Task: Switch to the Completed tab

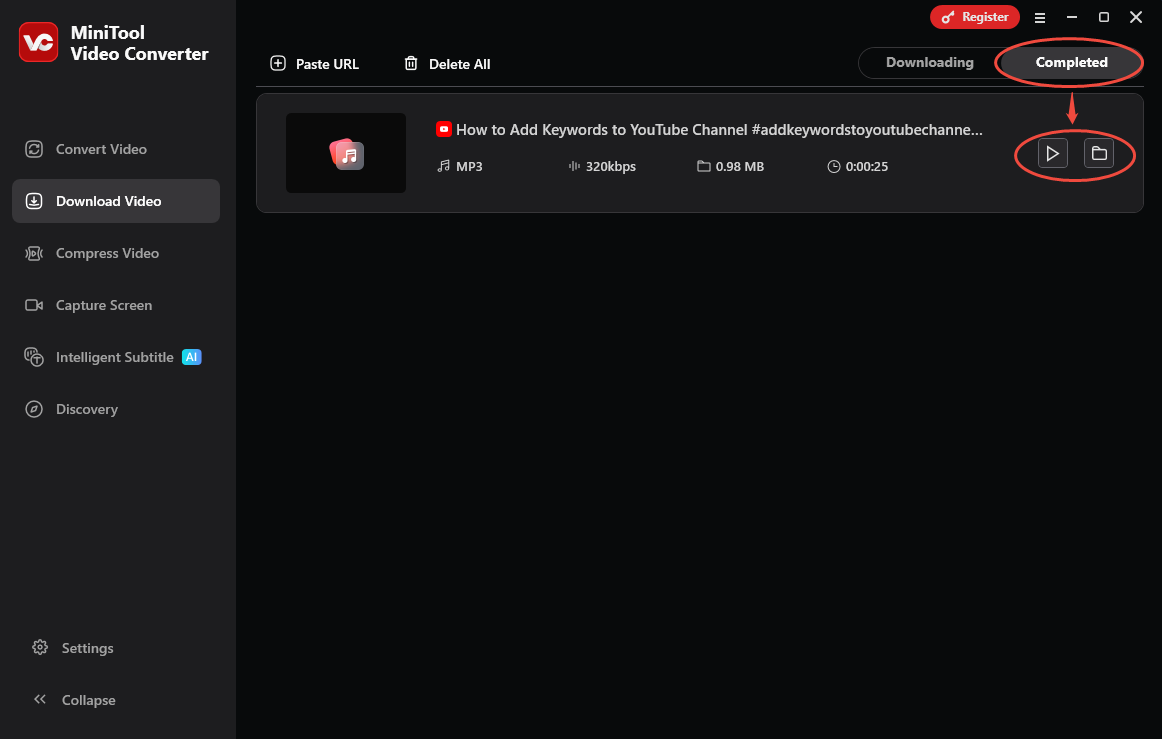Action: 1071,62
